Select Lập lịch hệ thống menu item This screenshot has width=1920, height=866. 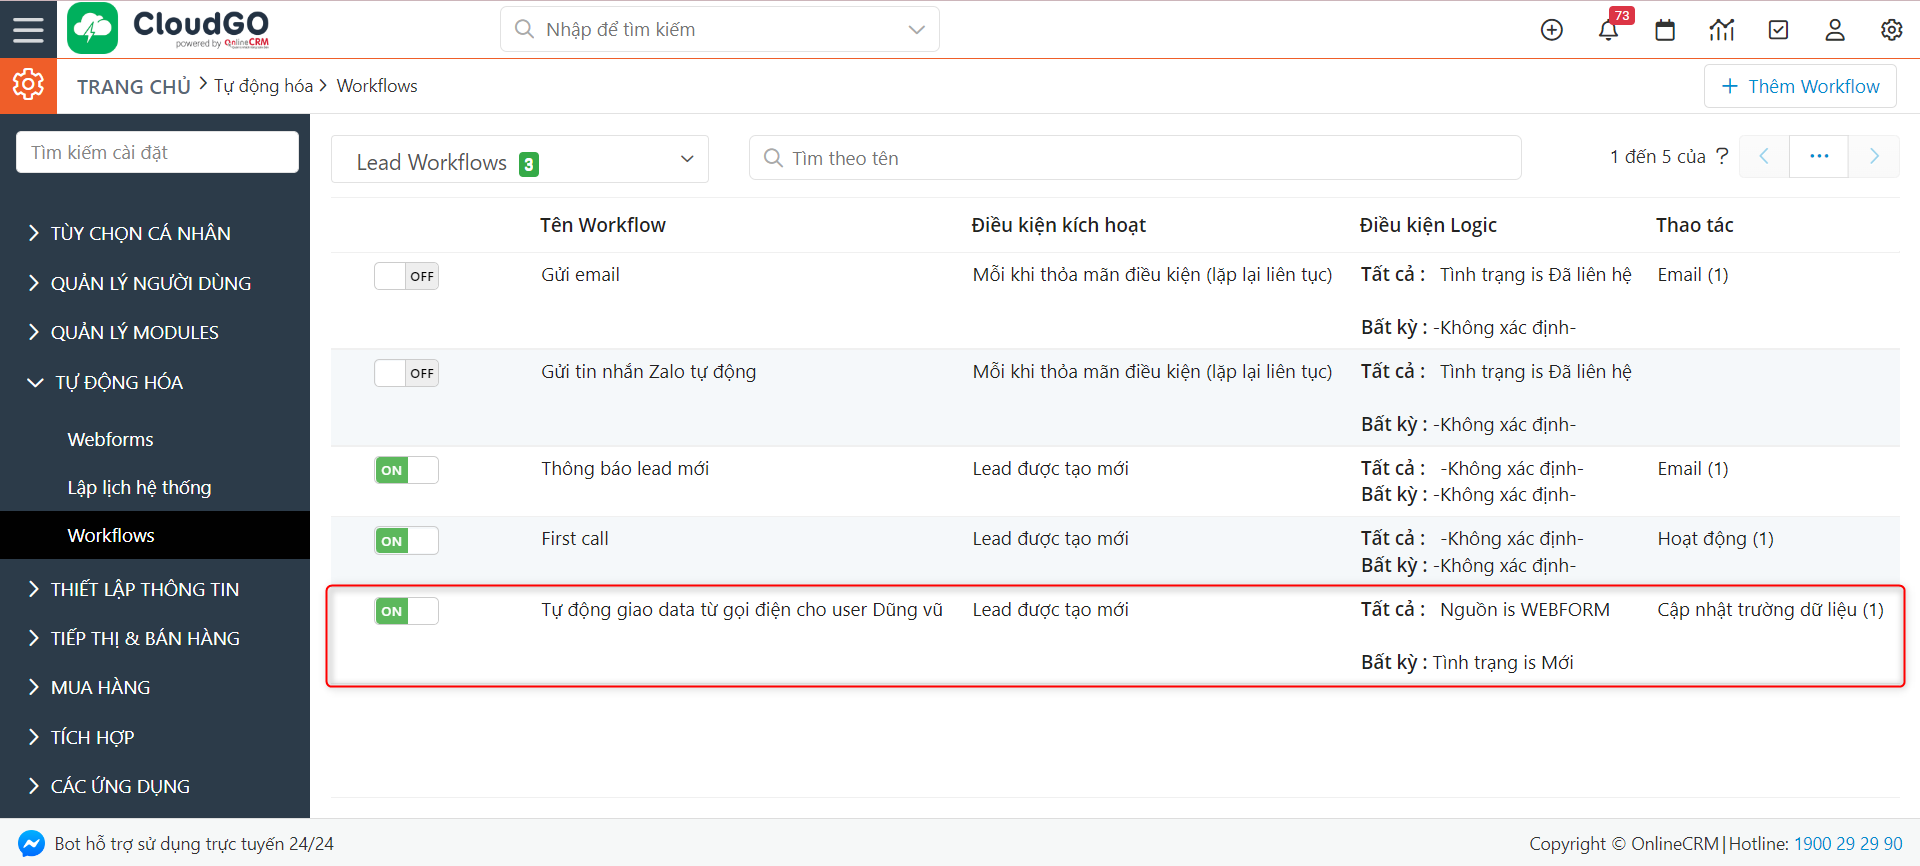pos(139,487)
